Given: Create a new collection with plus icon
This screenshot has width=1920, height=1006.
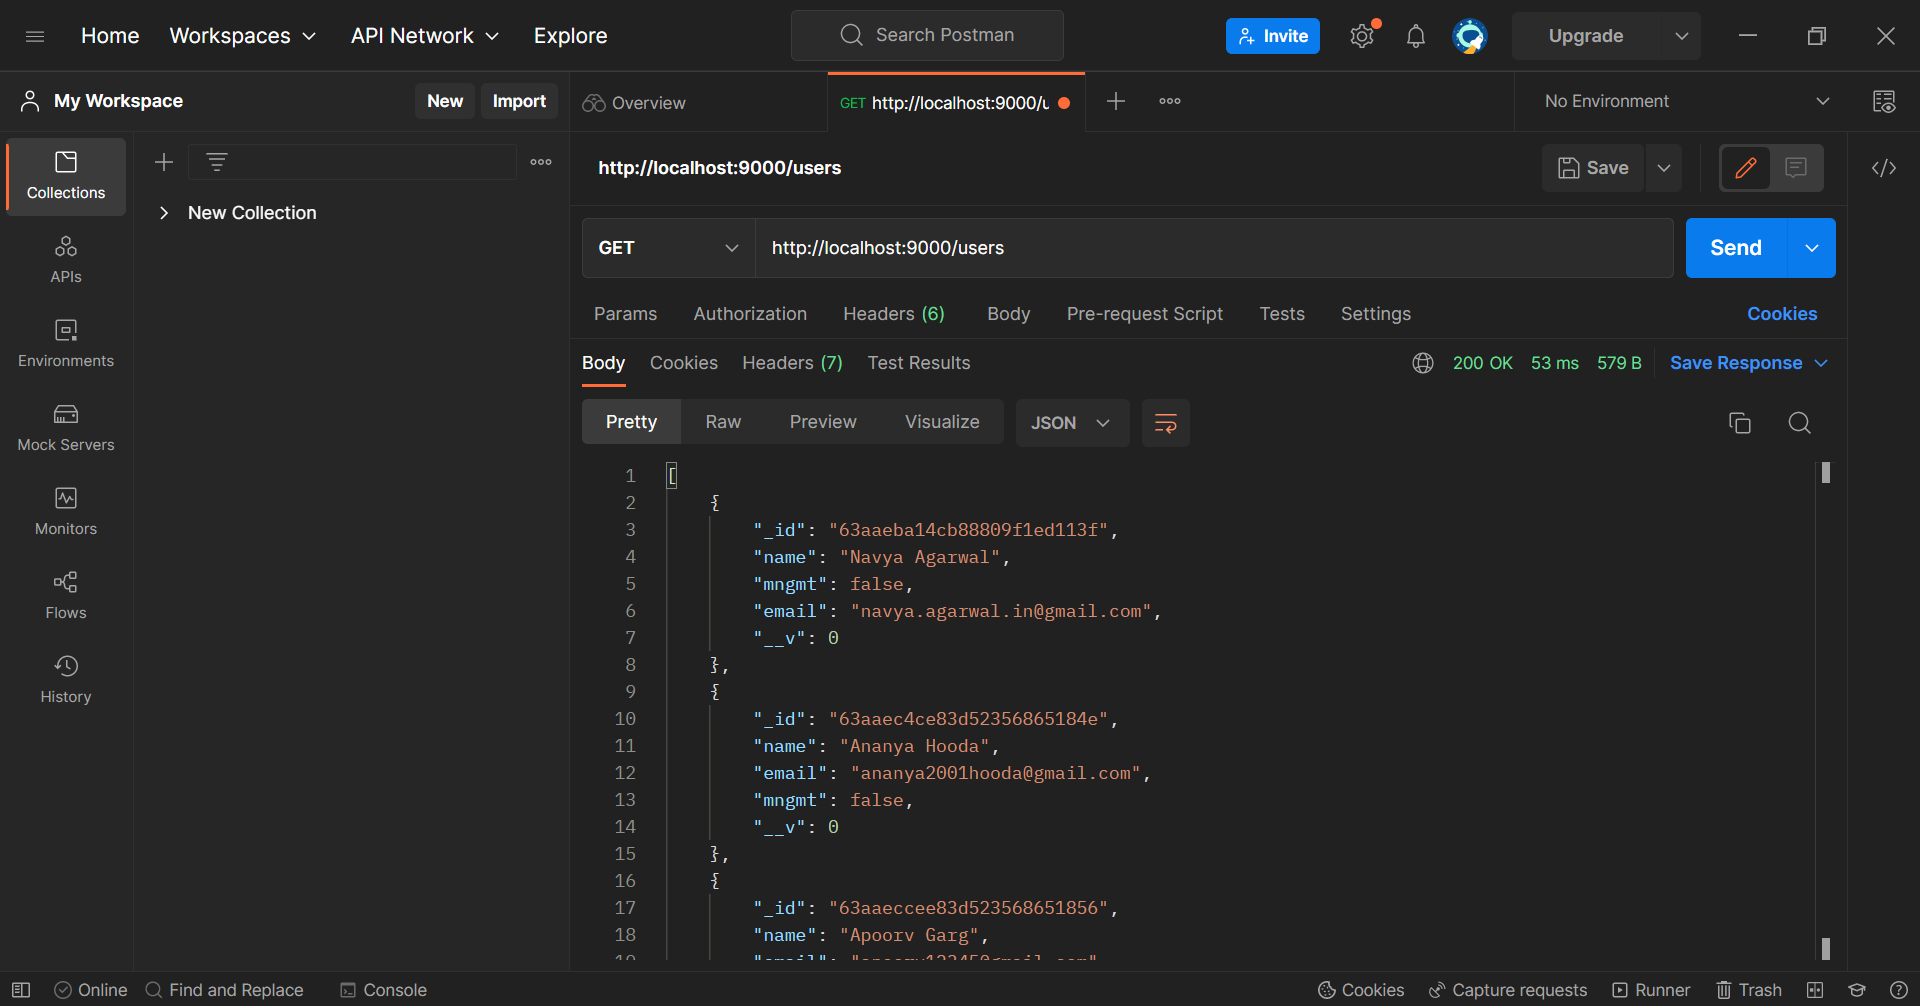Looking at the screenshot, I should pyautogui.click(x=164, y=162).
